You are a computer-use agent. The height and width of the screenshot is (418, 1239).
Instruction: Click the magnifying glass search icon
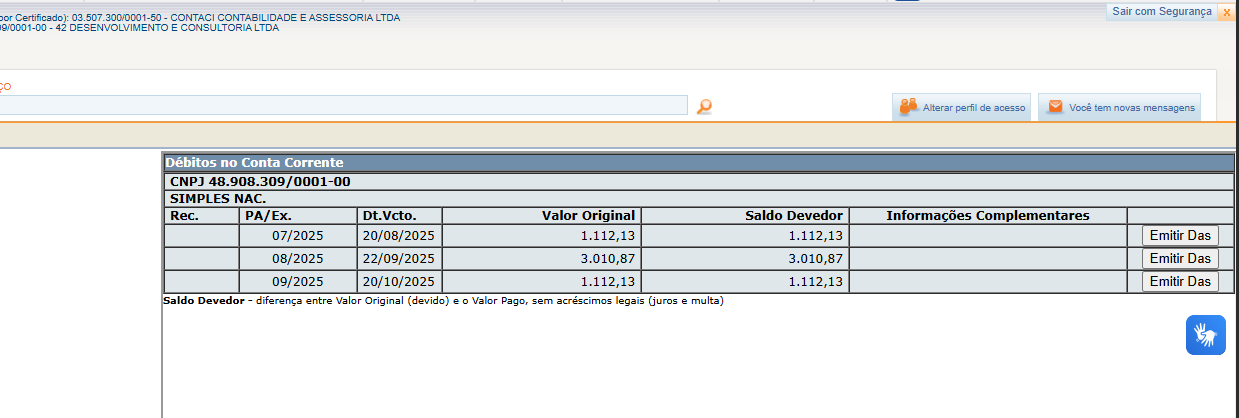click(x=704, y=107)
